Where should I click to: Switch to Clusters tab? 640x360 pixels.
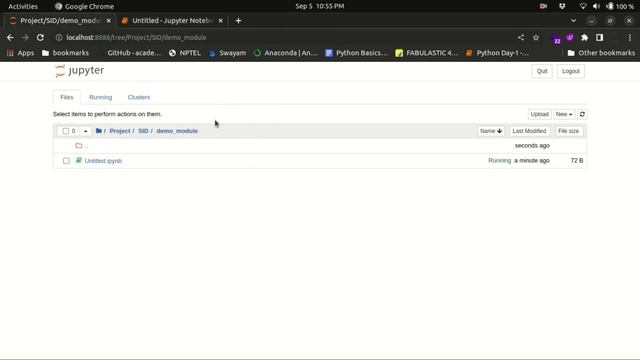(139, 97)
